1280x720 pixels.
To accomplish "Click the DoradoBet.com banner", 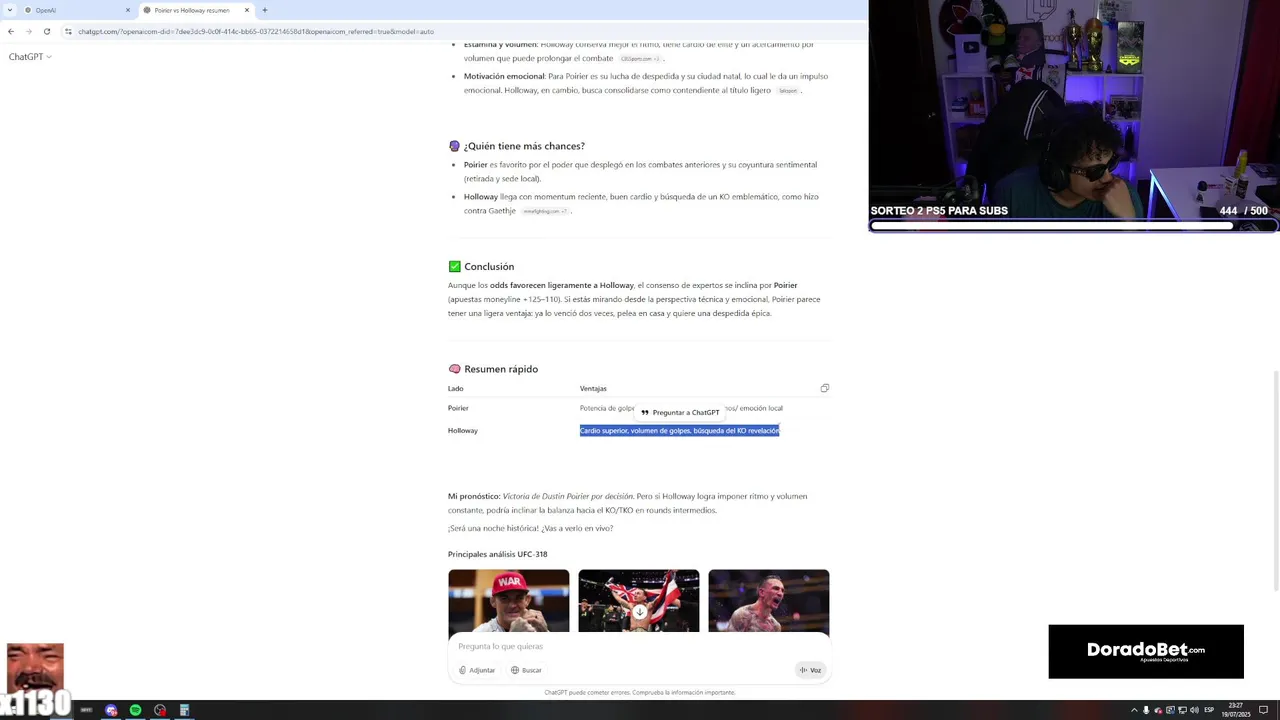I will point(1146,652).
